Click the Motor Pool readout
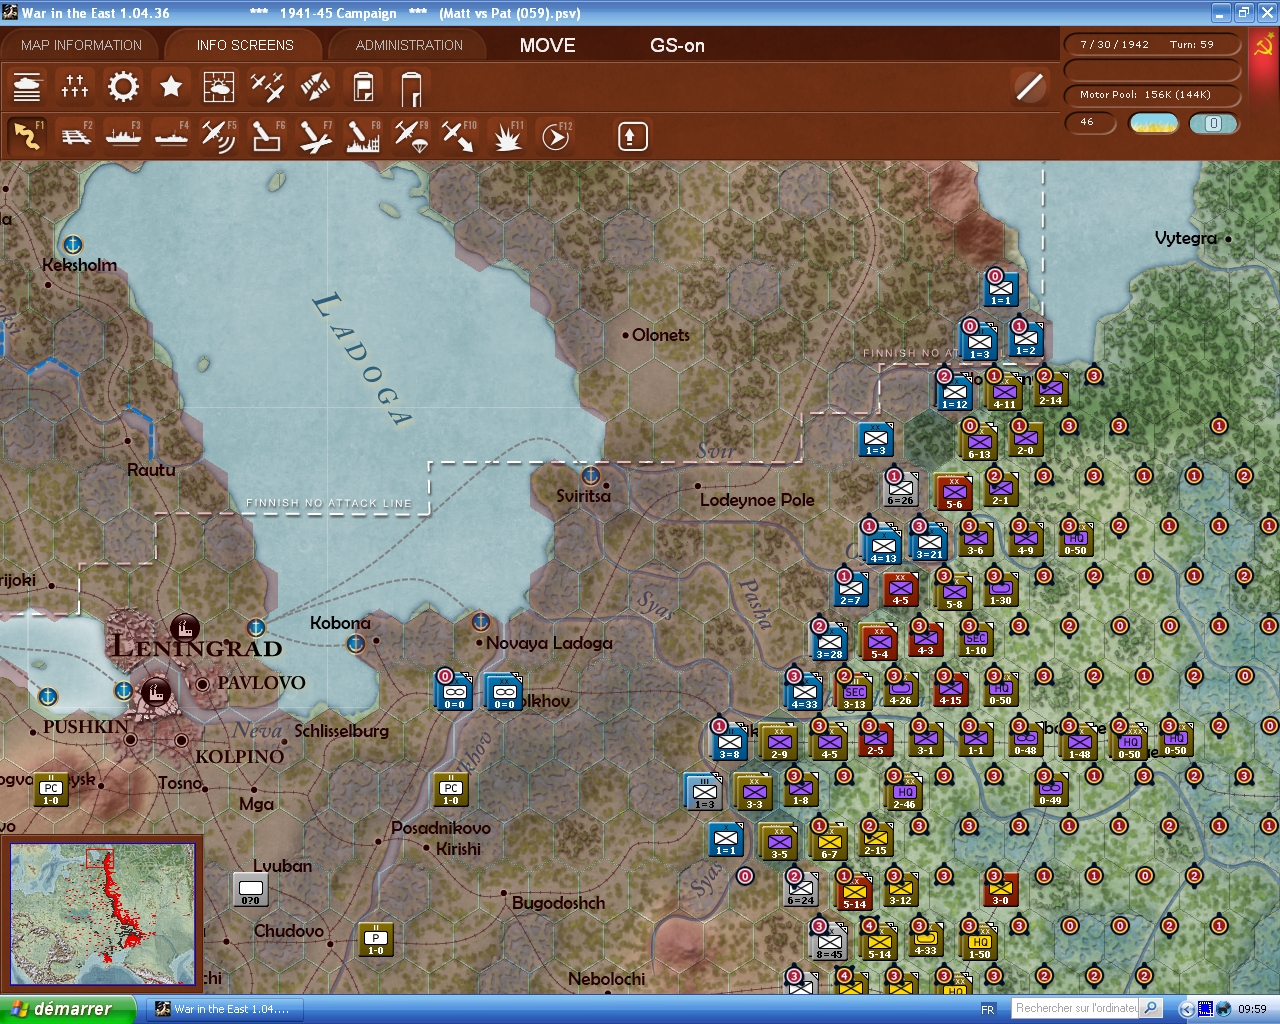 point(1150,95)
